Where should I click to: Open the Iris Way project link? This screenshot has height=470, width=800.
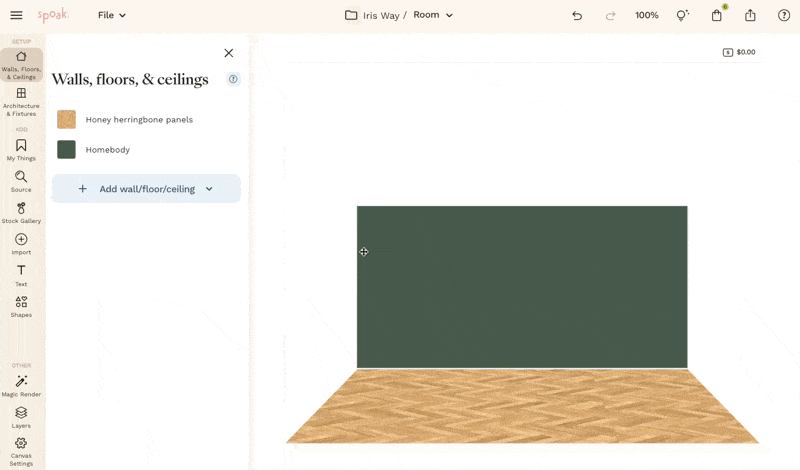tap(381, 16)
